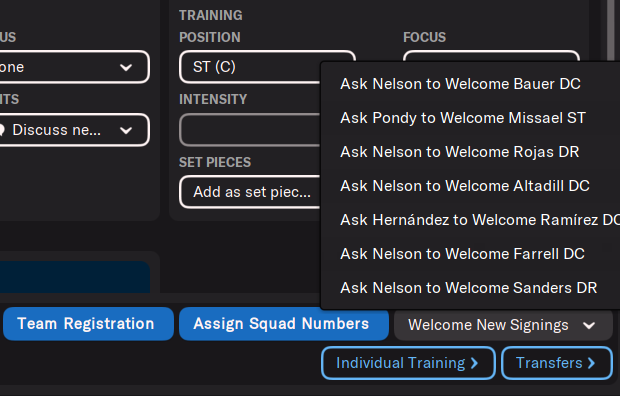Viewport: 620px width, 396px height.
Task: Collapse the Welcome New Signings dropdown
Action: (503, 325)
